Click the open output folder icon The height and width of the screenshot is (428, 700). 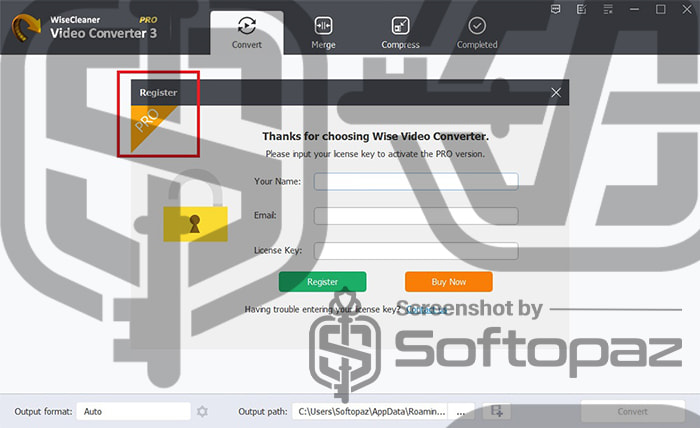496,411
